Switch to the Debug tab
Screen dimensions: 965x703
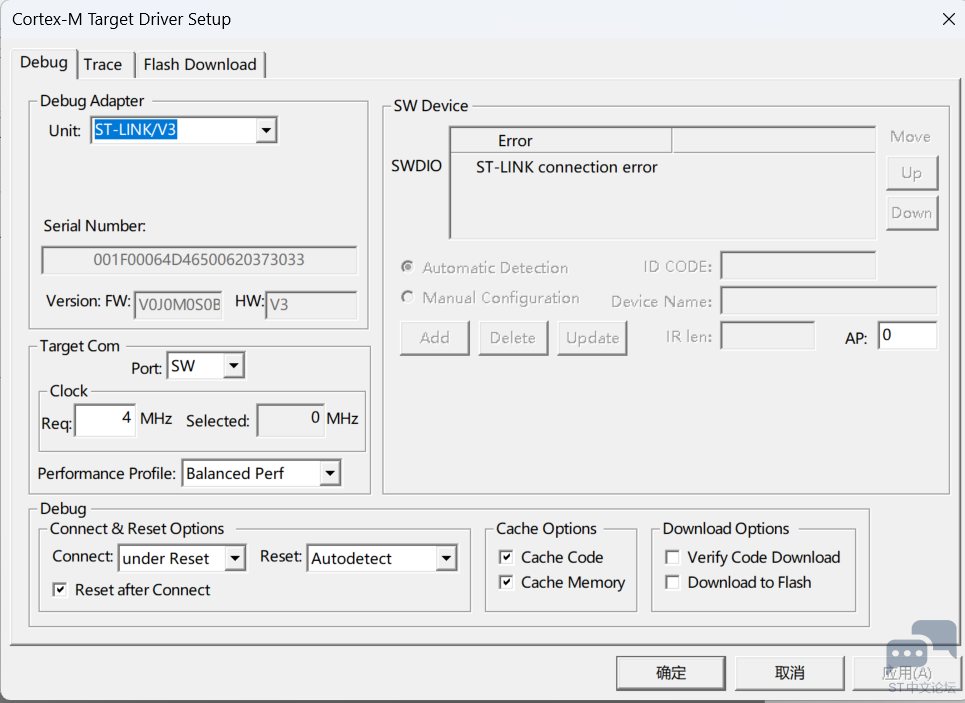(44, 63)
